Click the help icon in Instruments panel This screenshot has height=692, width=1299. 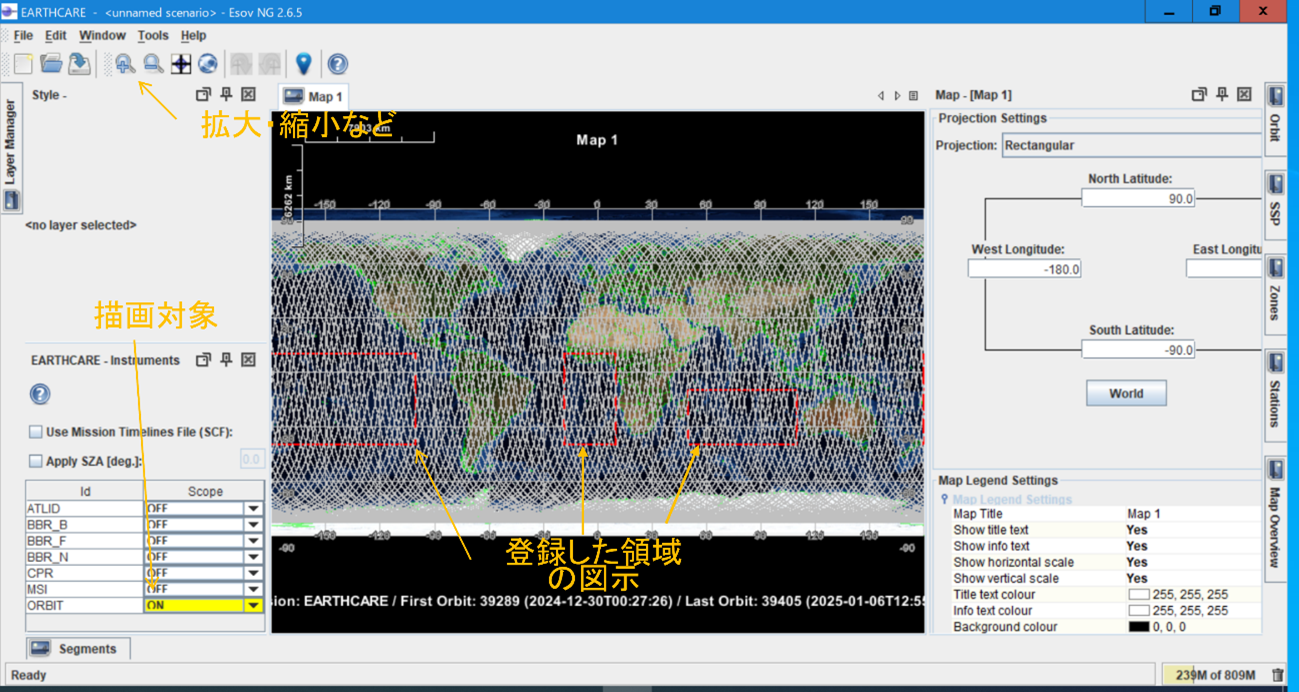(40, 394)
